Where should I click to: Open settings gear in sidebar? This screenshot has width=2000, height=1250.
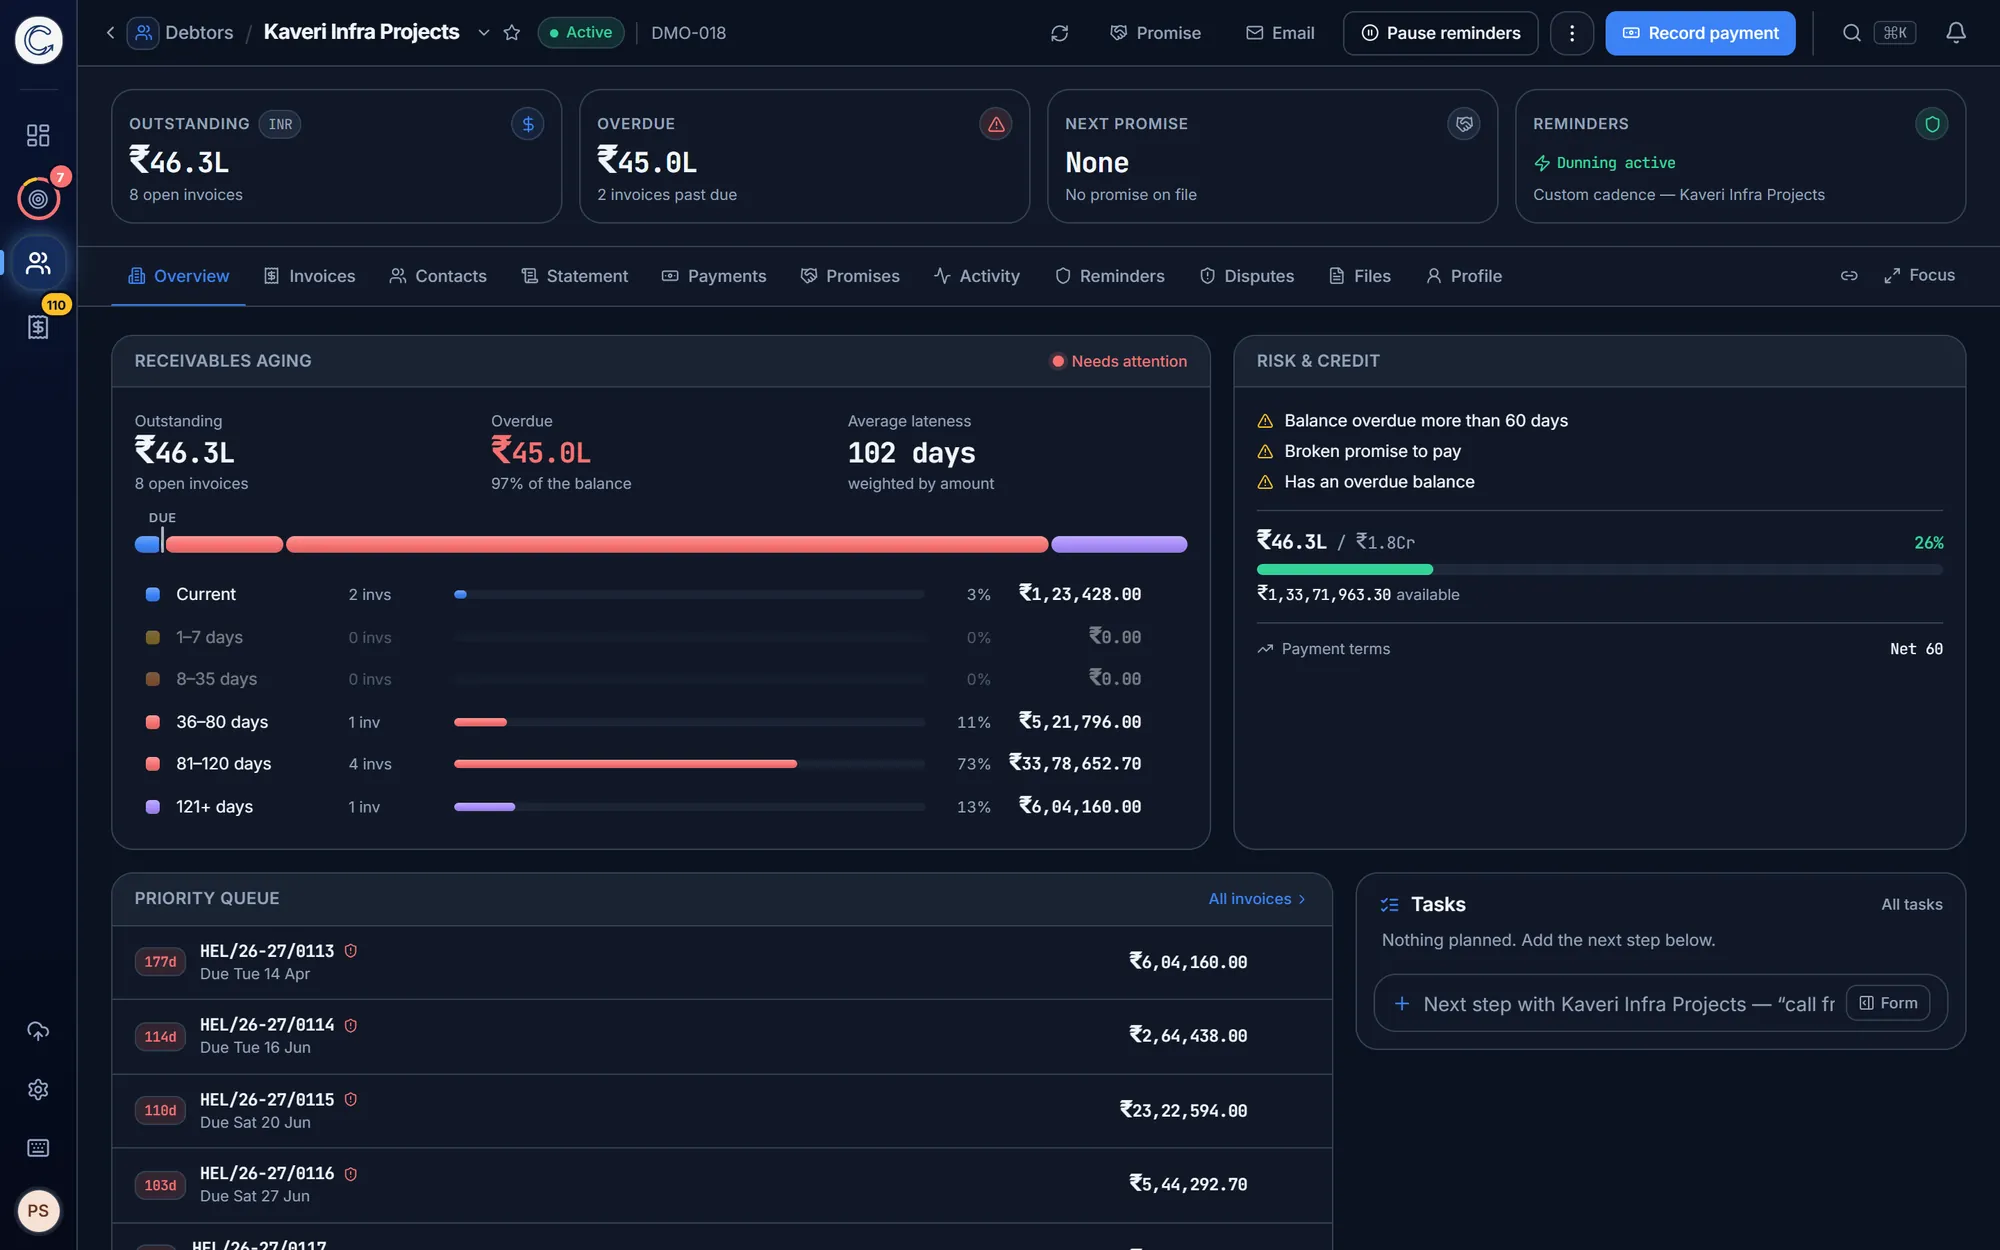pos(38,1089)
